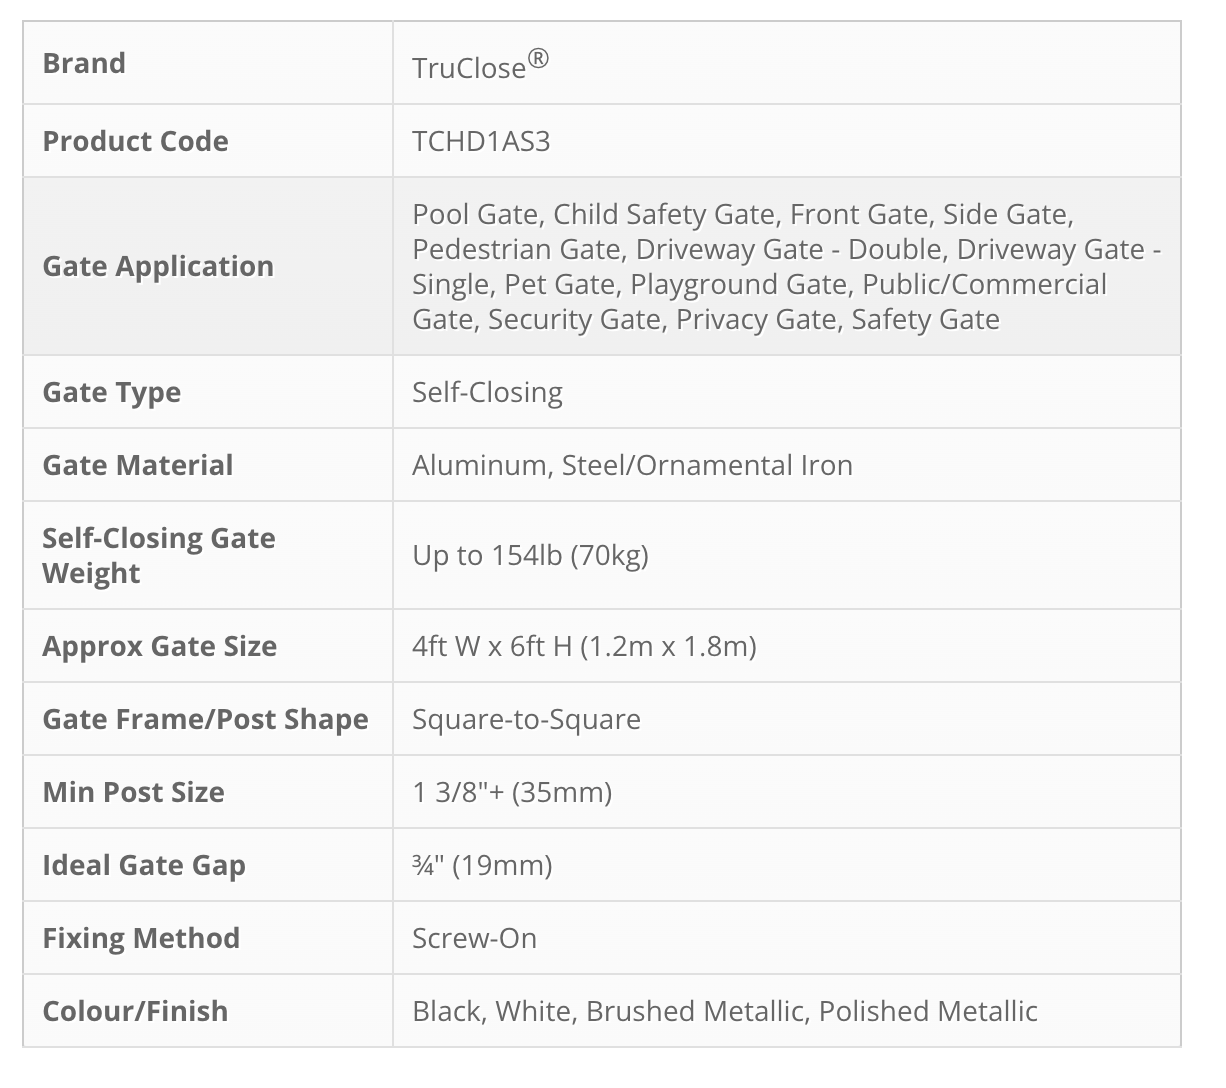Screen dimensions: 1226x1088
Task: Select Aluminum, Steel/Ornamental Iron text
Action: [x=632, y=465]
